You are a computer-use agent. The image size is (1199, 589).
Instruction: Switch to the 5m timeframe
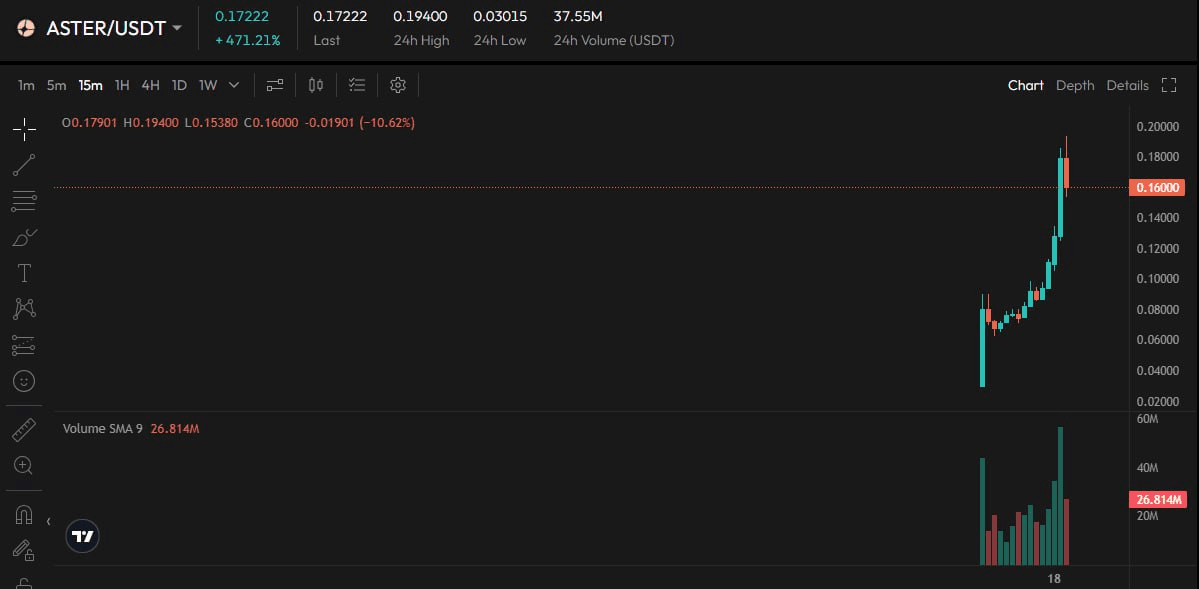[57, 85]
